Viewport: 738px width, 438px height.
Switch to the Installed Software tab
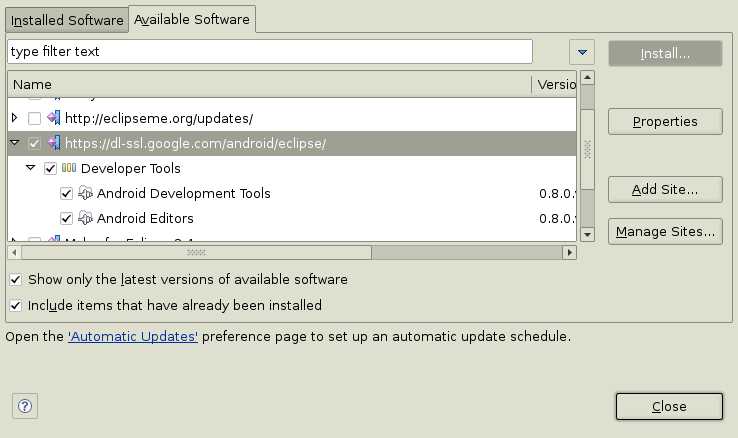pyautogui.click(x=67, y=20)
